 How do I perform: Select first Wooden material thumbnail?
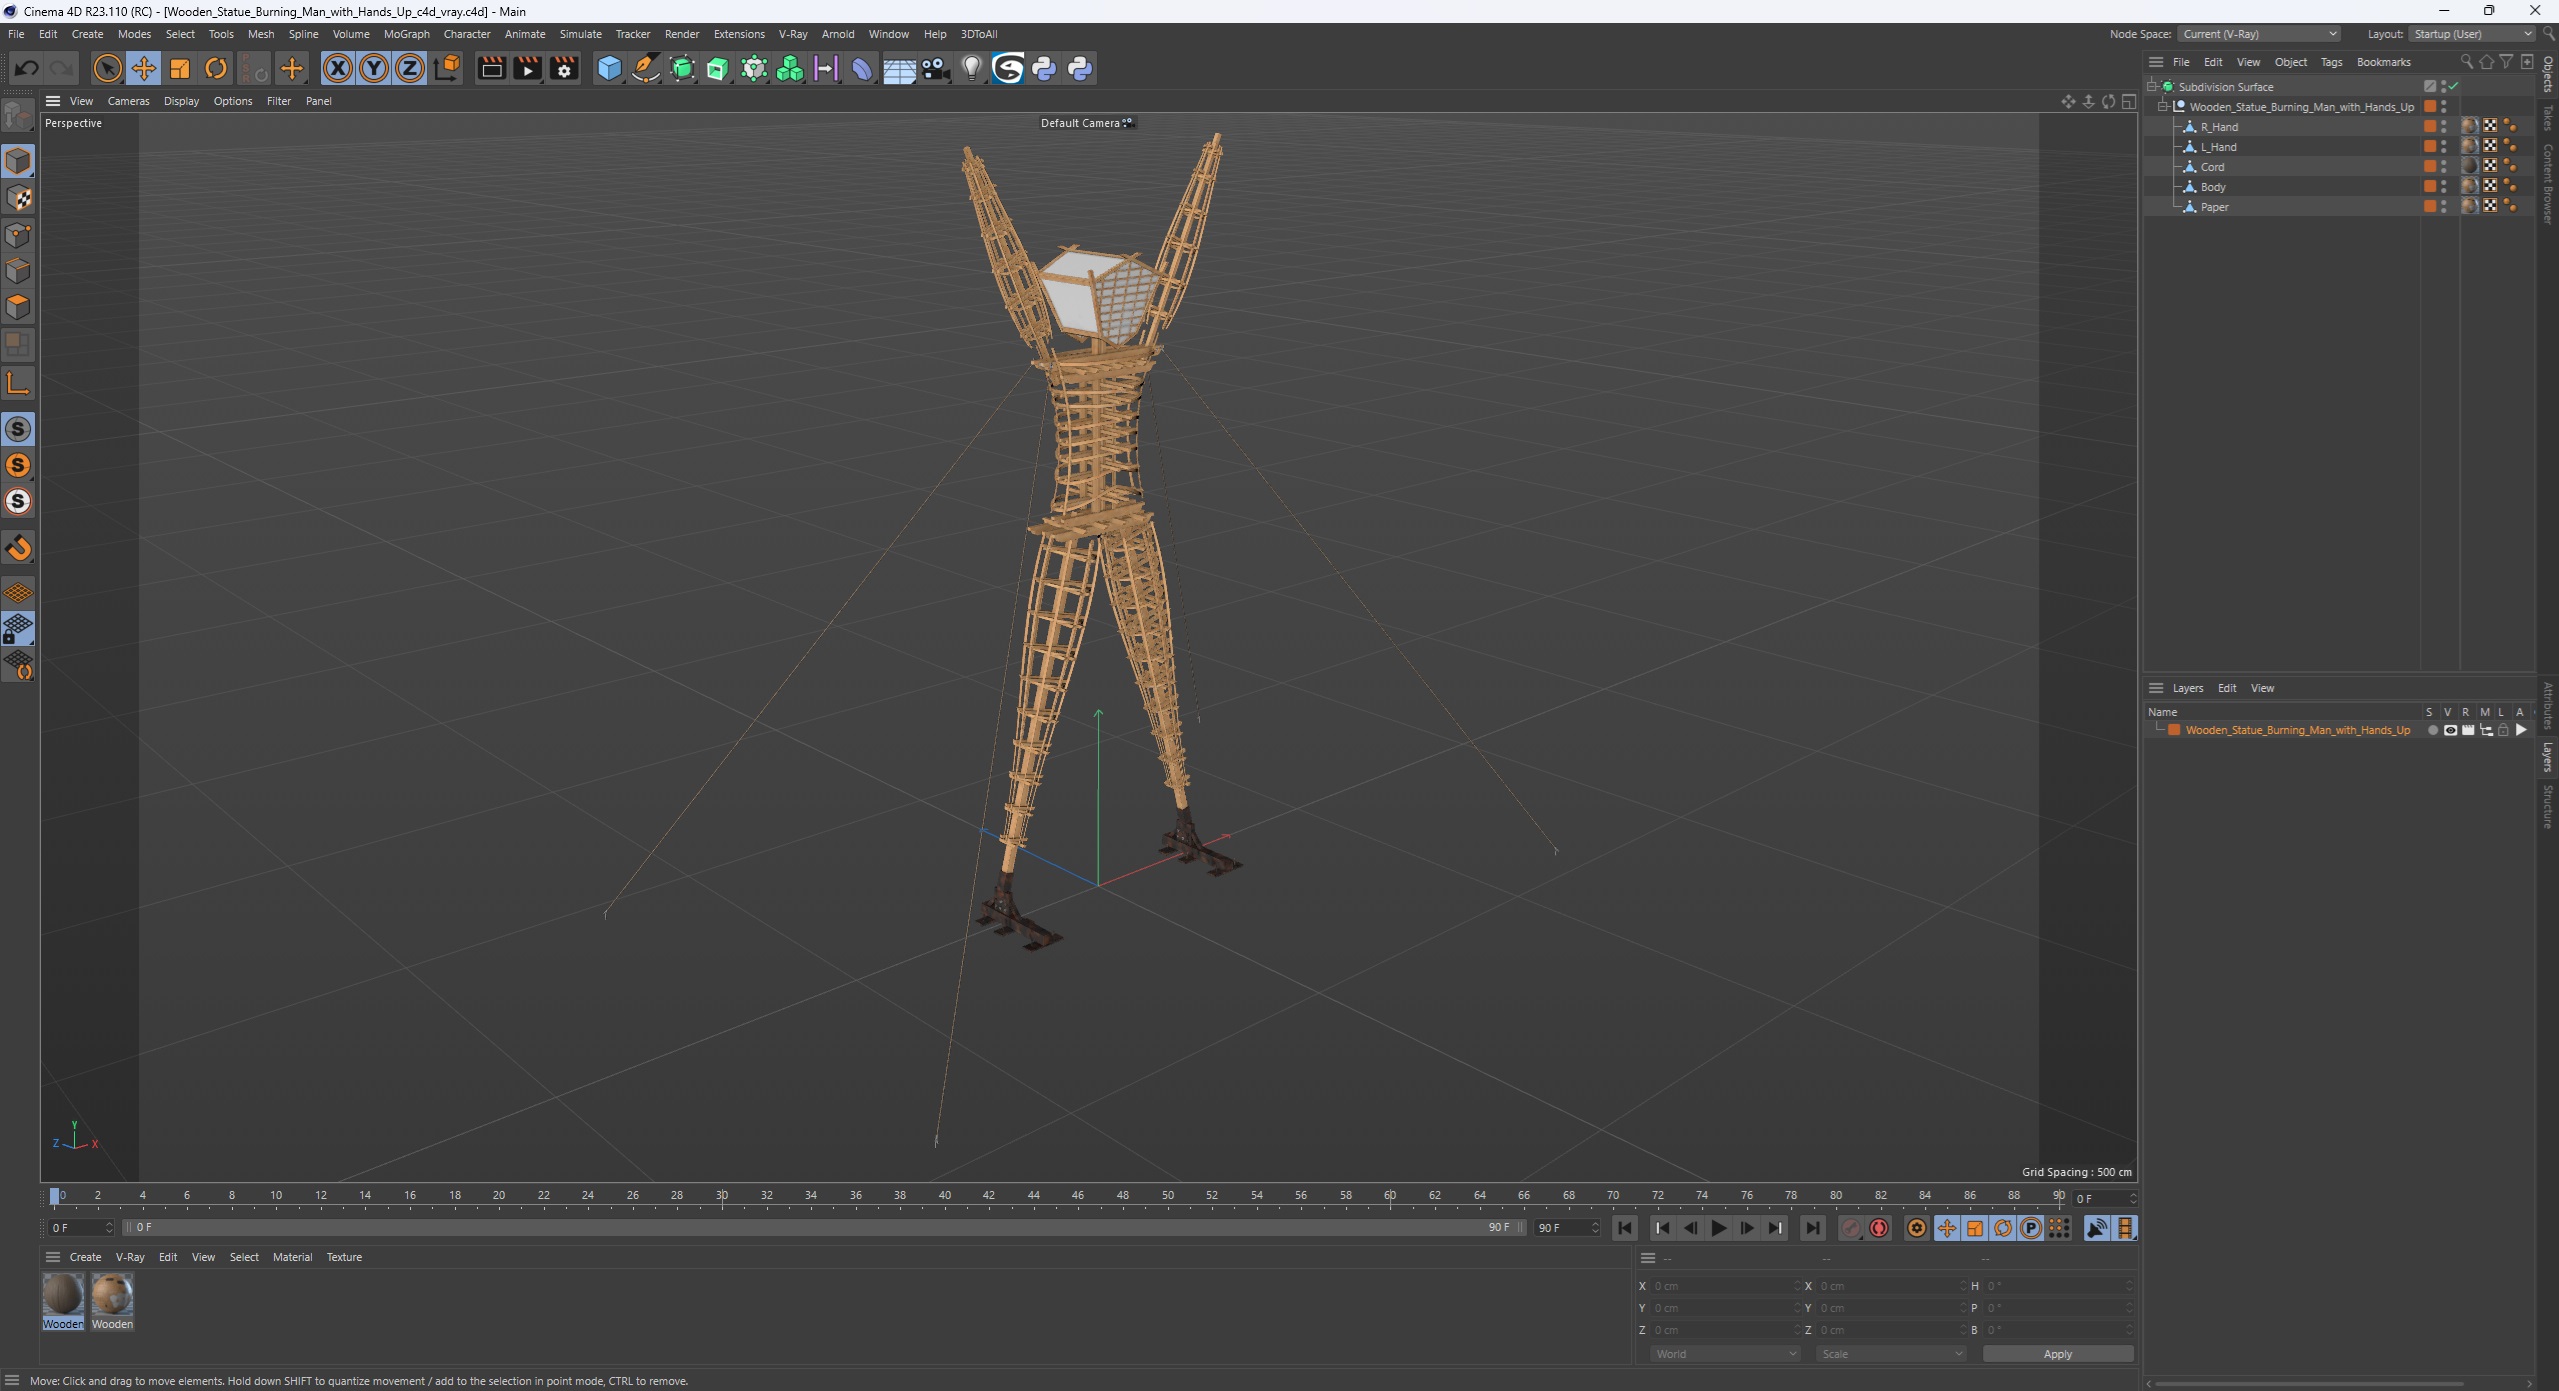pyautogui.click(x=63, y=1295)
